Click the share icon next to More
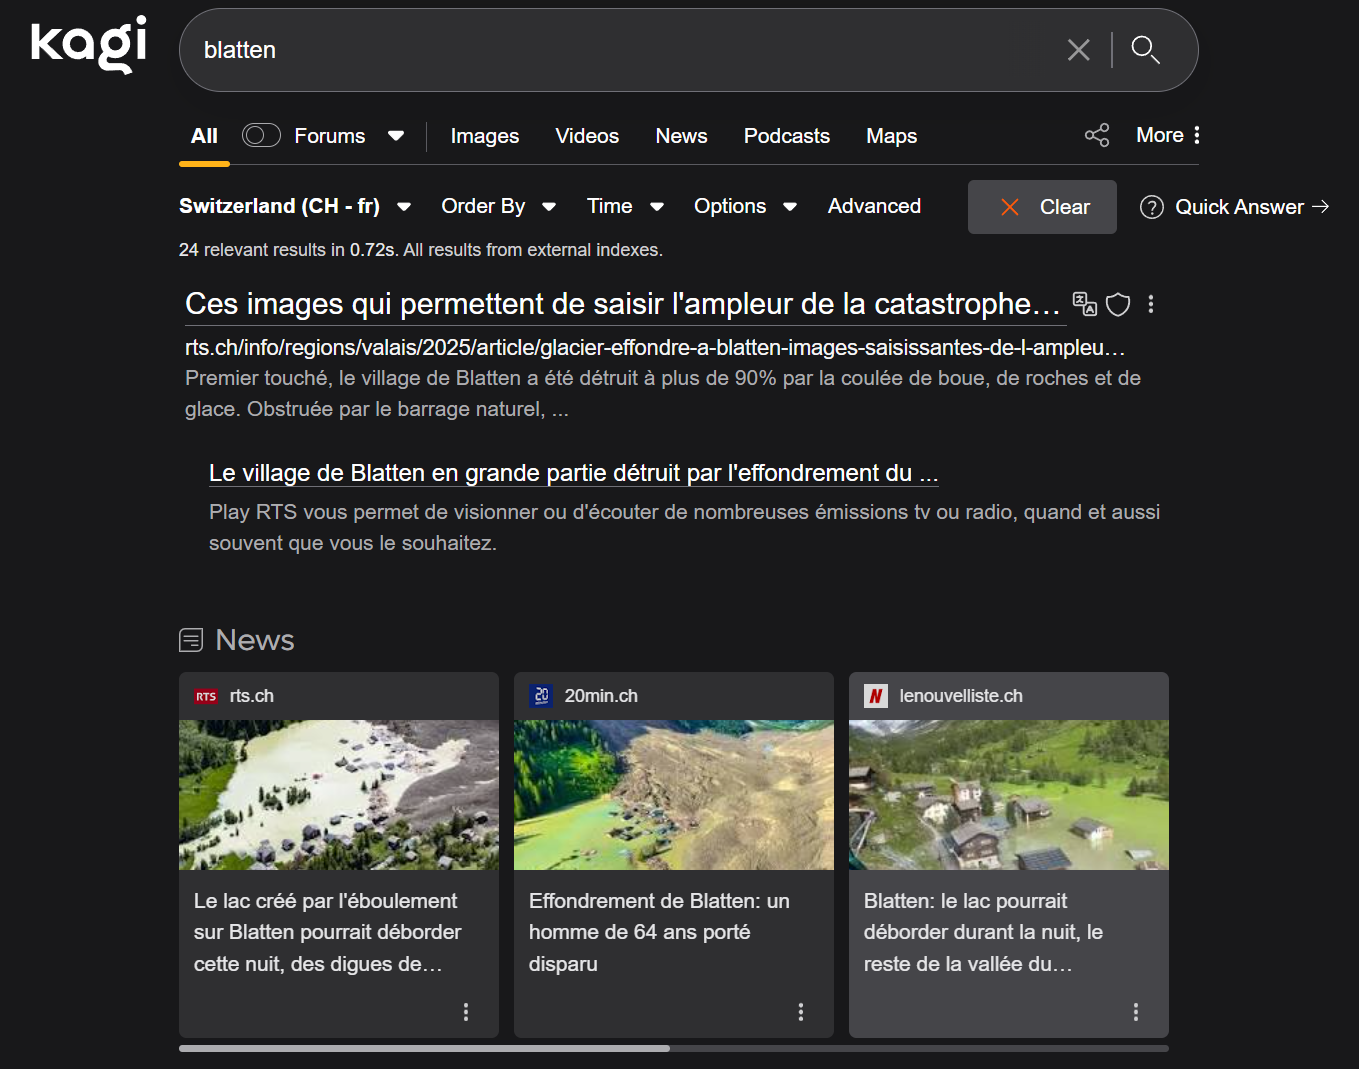The width and height of the screenshot is (1359, 1069). [x=1097, y=136]
